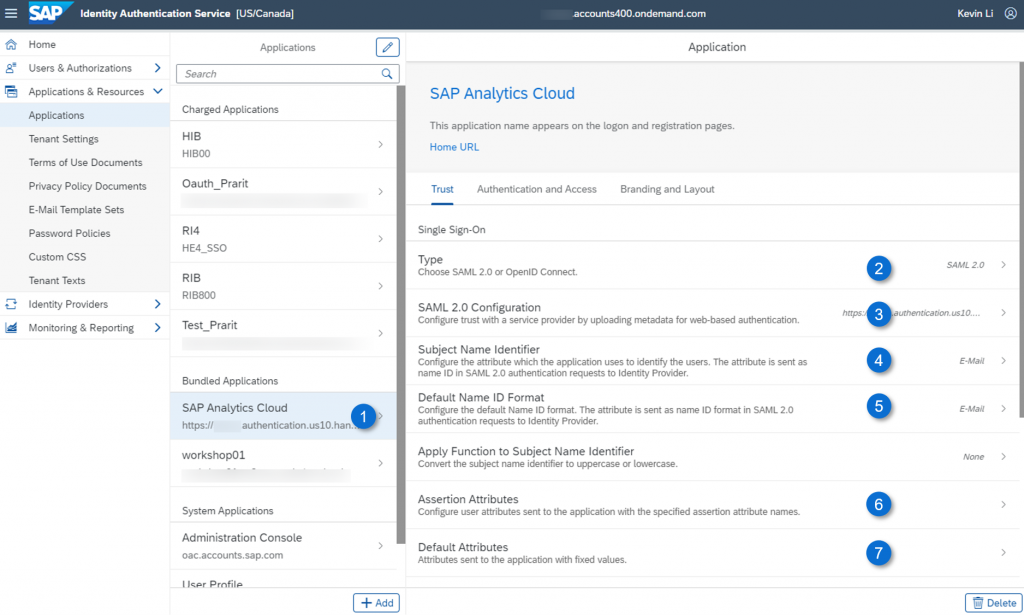
Task: Open Default Name ID Format chevron
Action: (1003, 409)
